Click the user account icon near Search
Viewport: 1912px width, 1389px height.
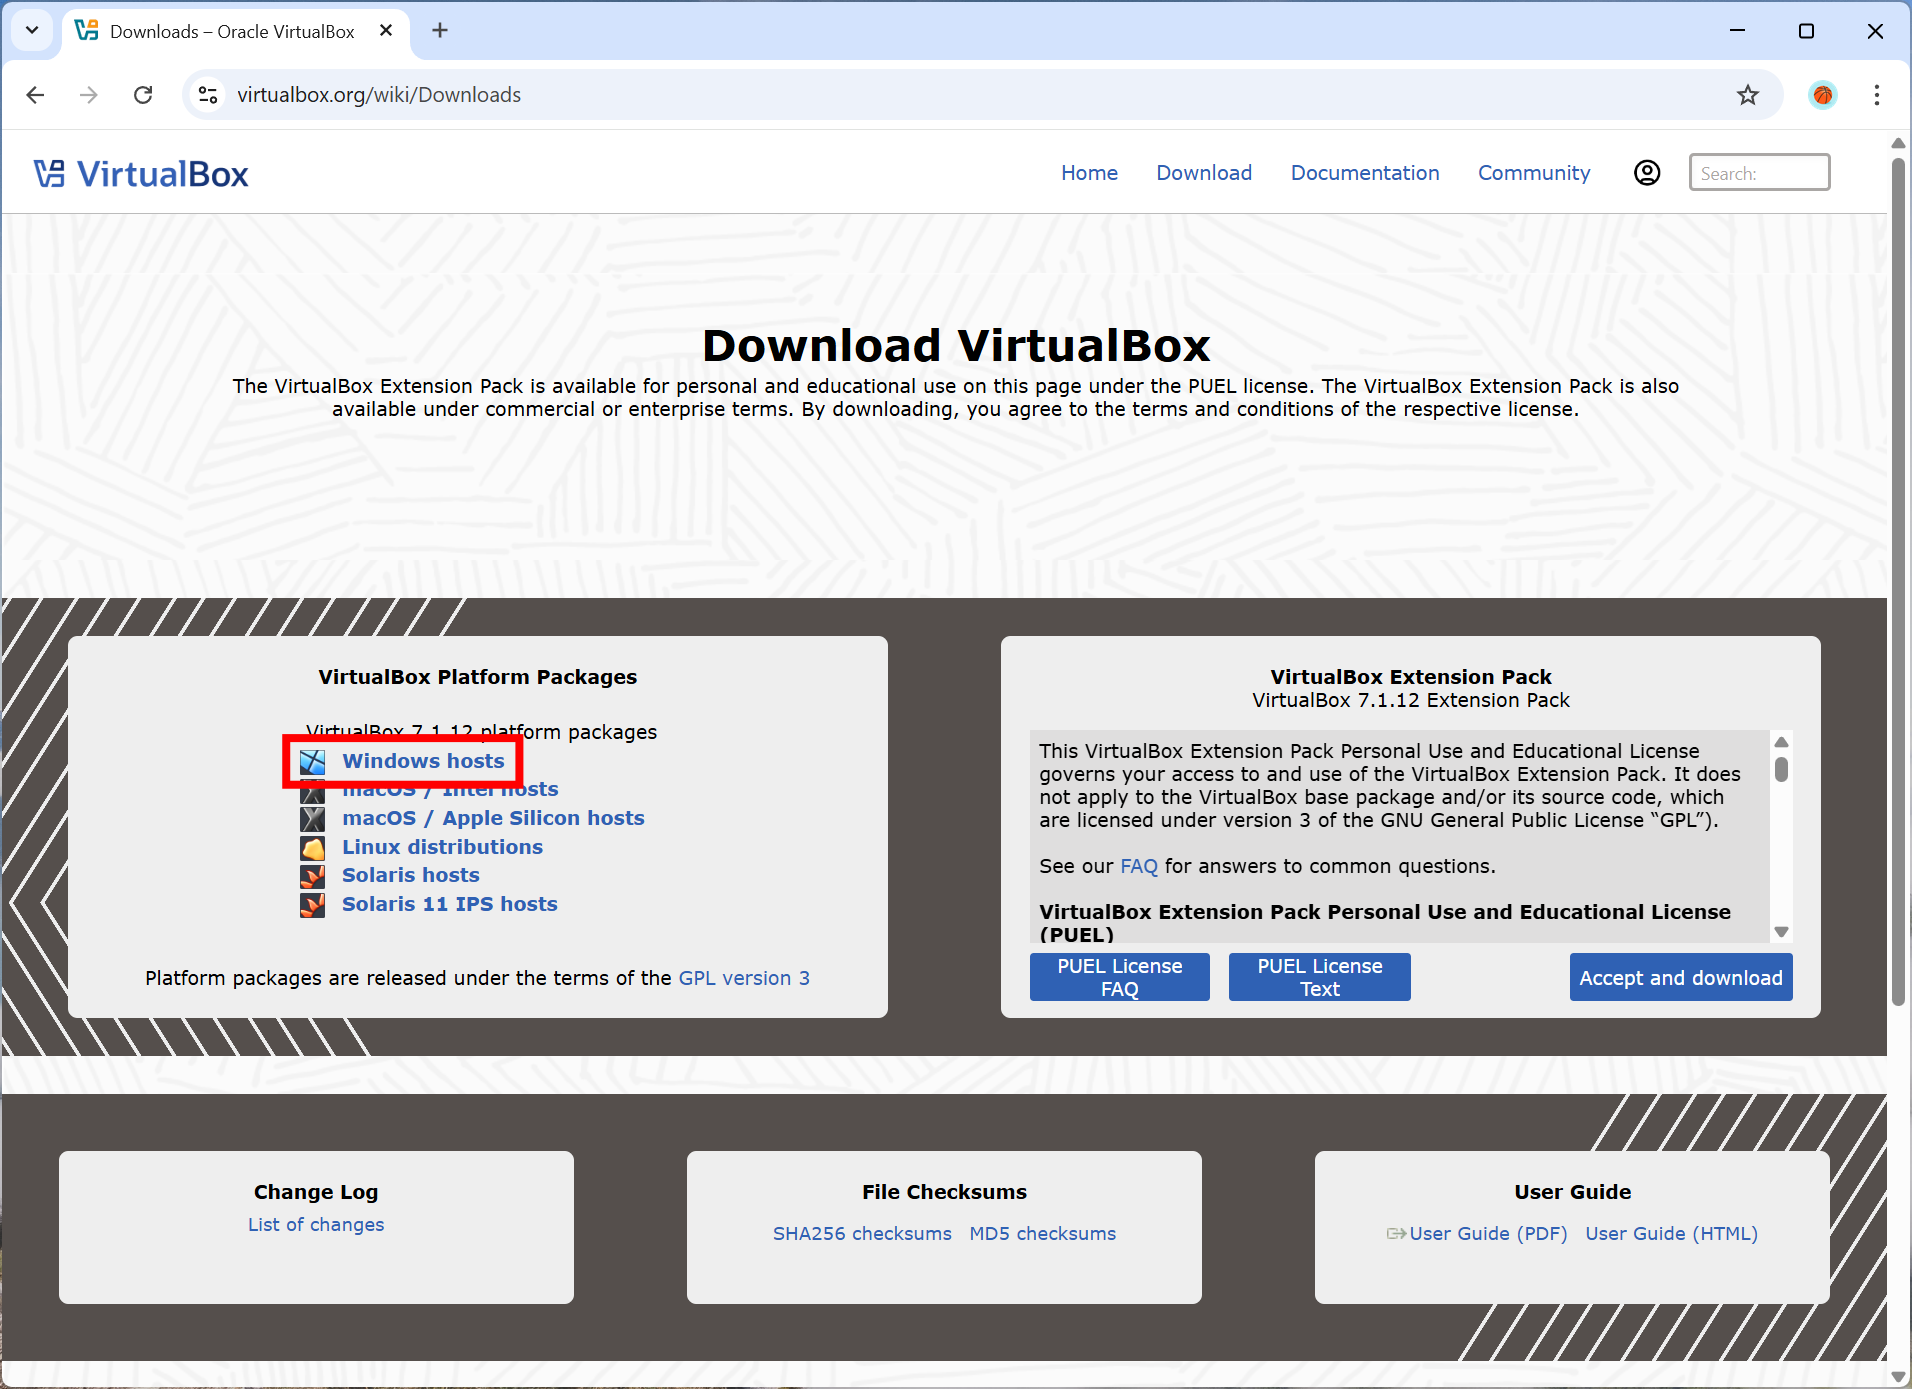coord(1646,172)
